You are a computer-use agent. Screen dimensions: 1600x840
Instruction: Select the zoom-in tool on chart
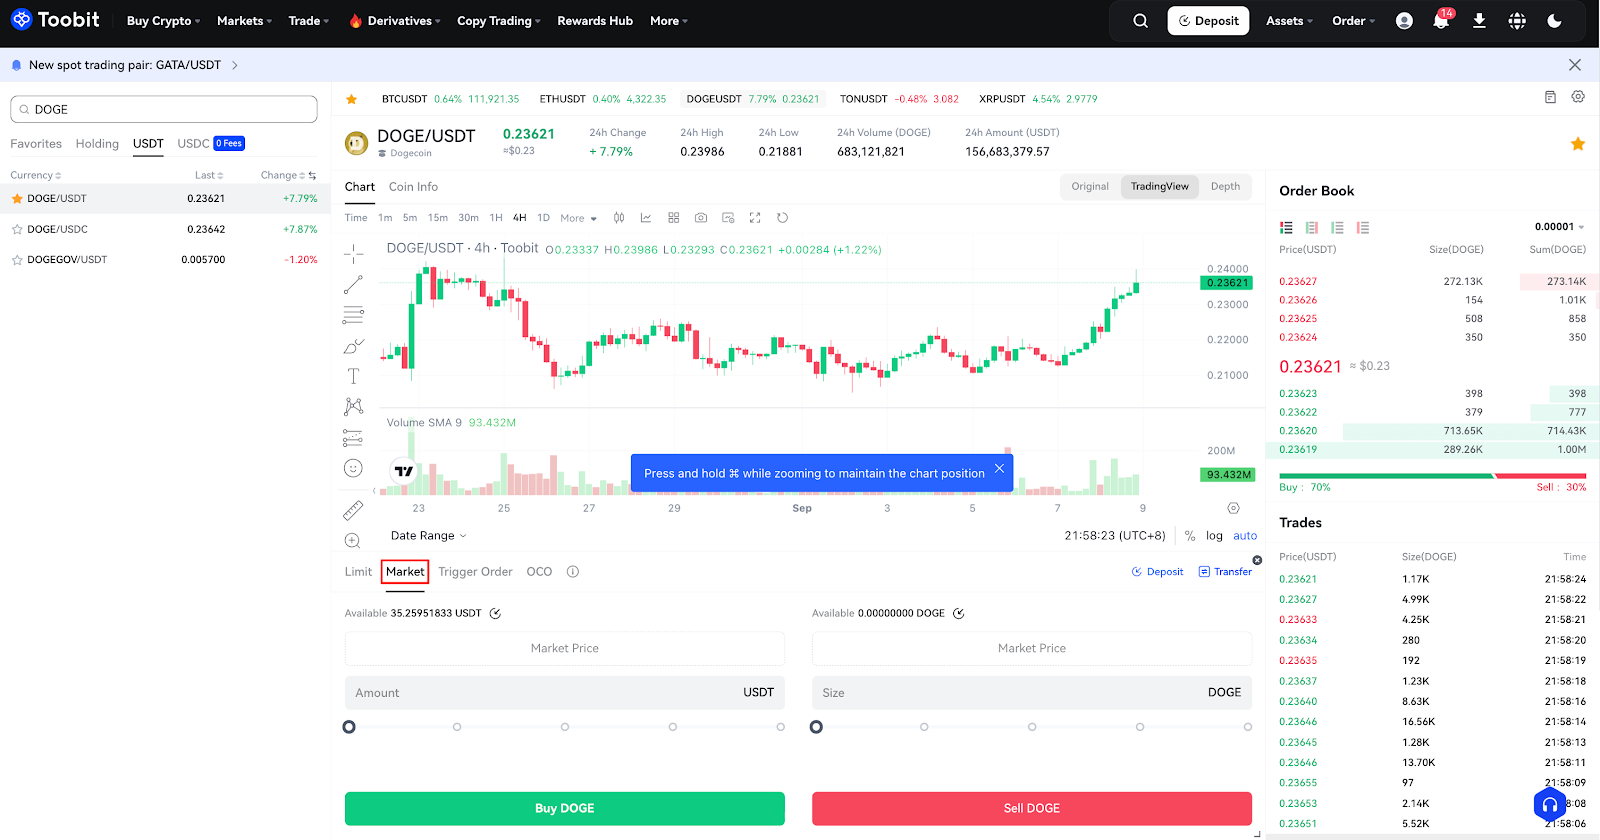point(352,541)
